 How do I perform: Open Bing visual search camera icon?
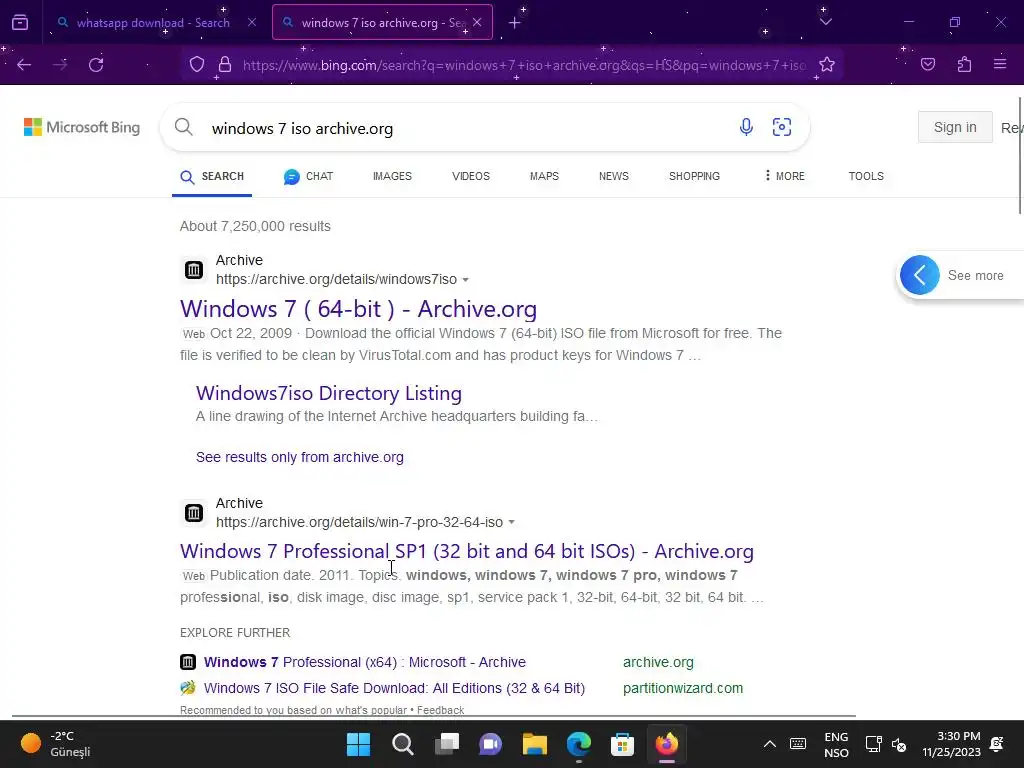(x=782, y=127)
